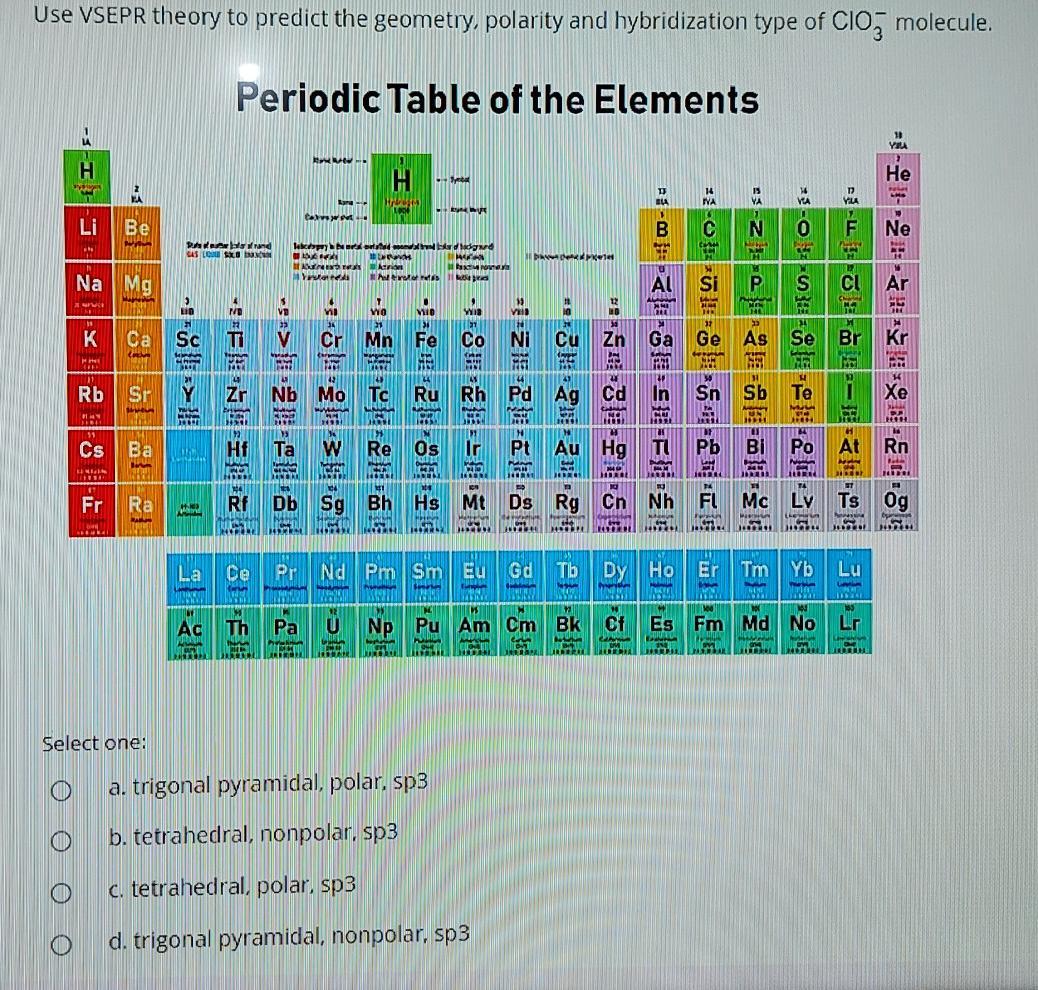The width and height of the screenshot is (1038, 990).
Task: Click the 'Periodic Table of the Elements' title
Action: [497, 99]
